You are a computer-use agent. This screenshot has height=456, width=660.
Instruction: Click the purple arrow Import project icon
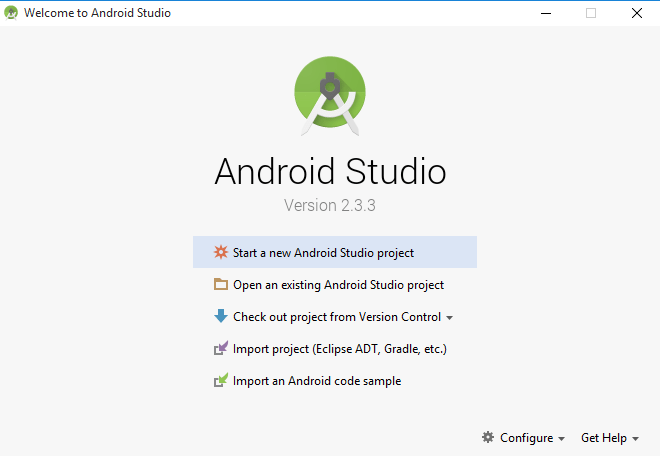(x=221, y=348)
